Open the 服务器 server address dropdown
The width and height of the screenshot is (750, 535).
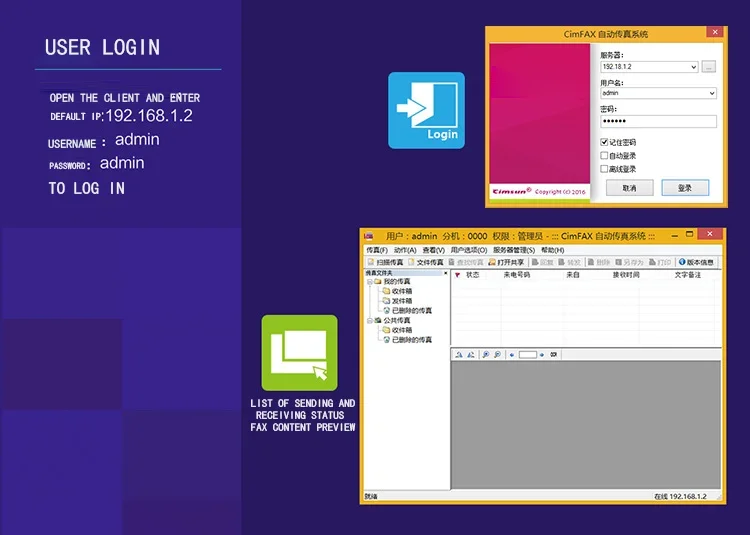tap(694, 67)
